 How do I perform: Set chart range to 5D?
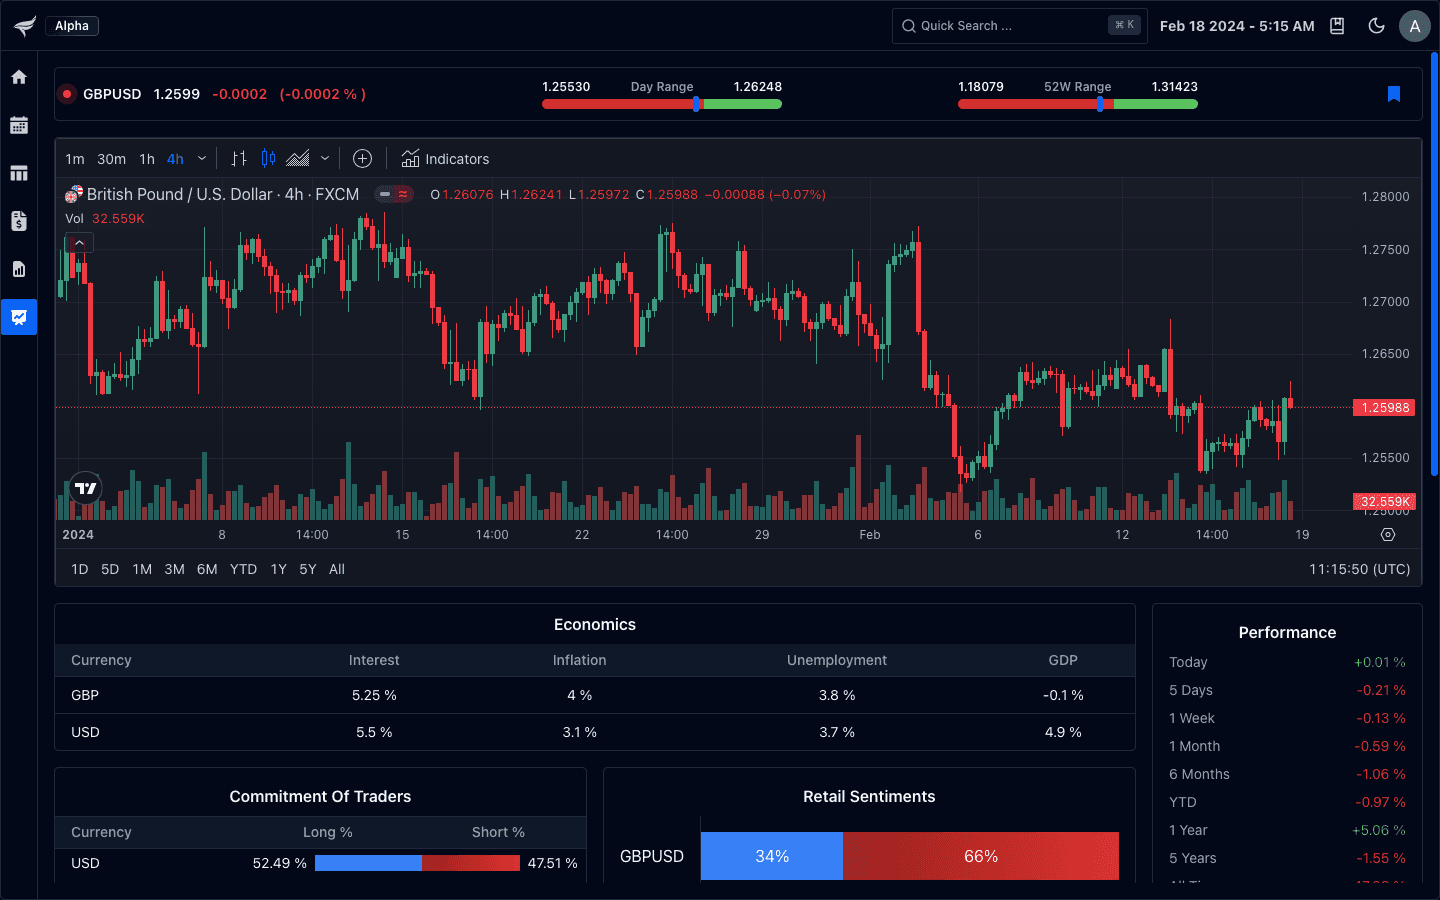click(110, 569)
